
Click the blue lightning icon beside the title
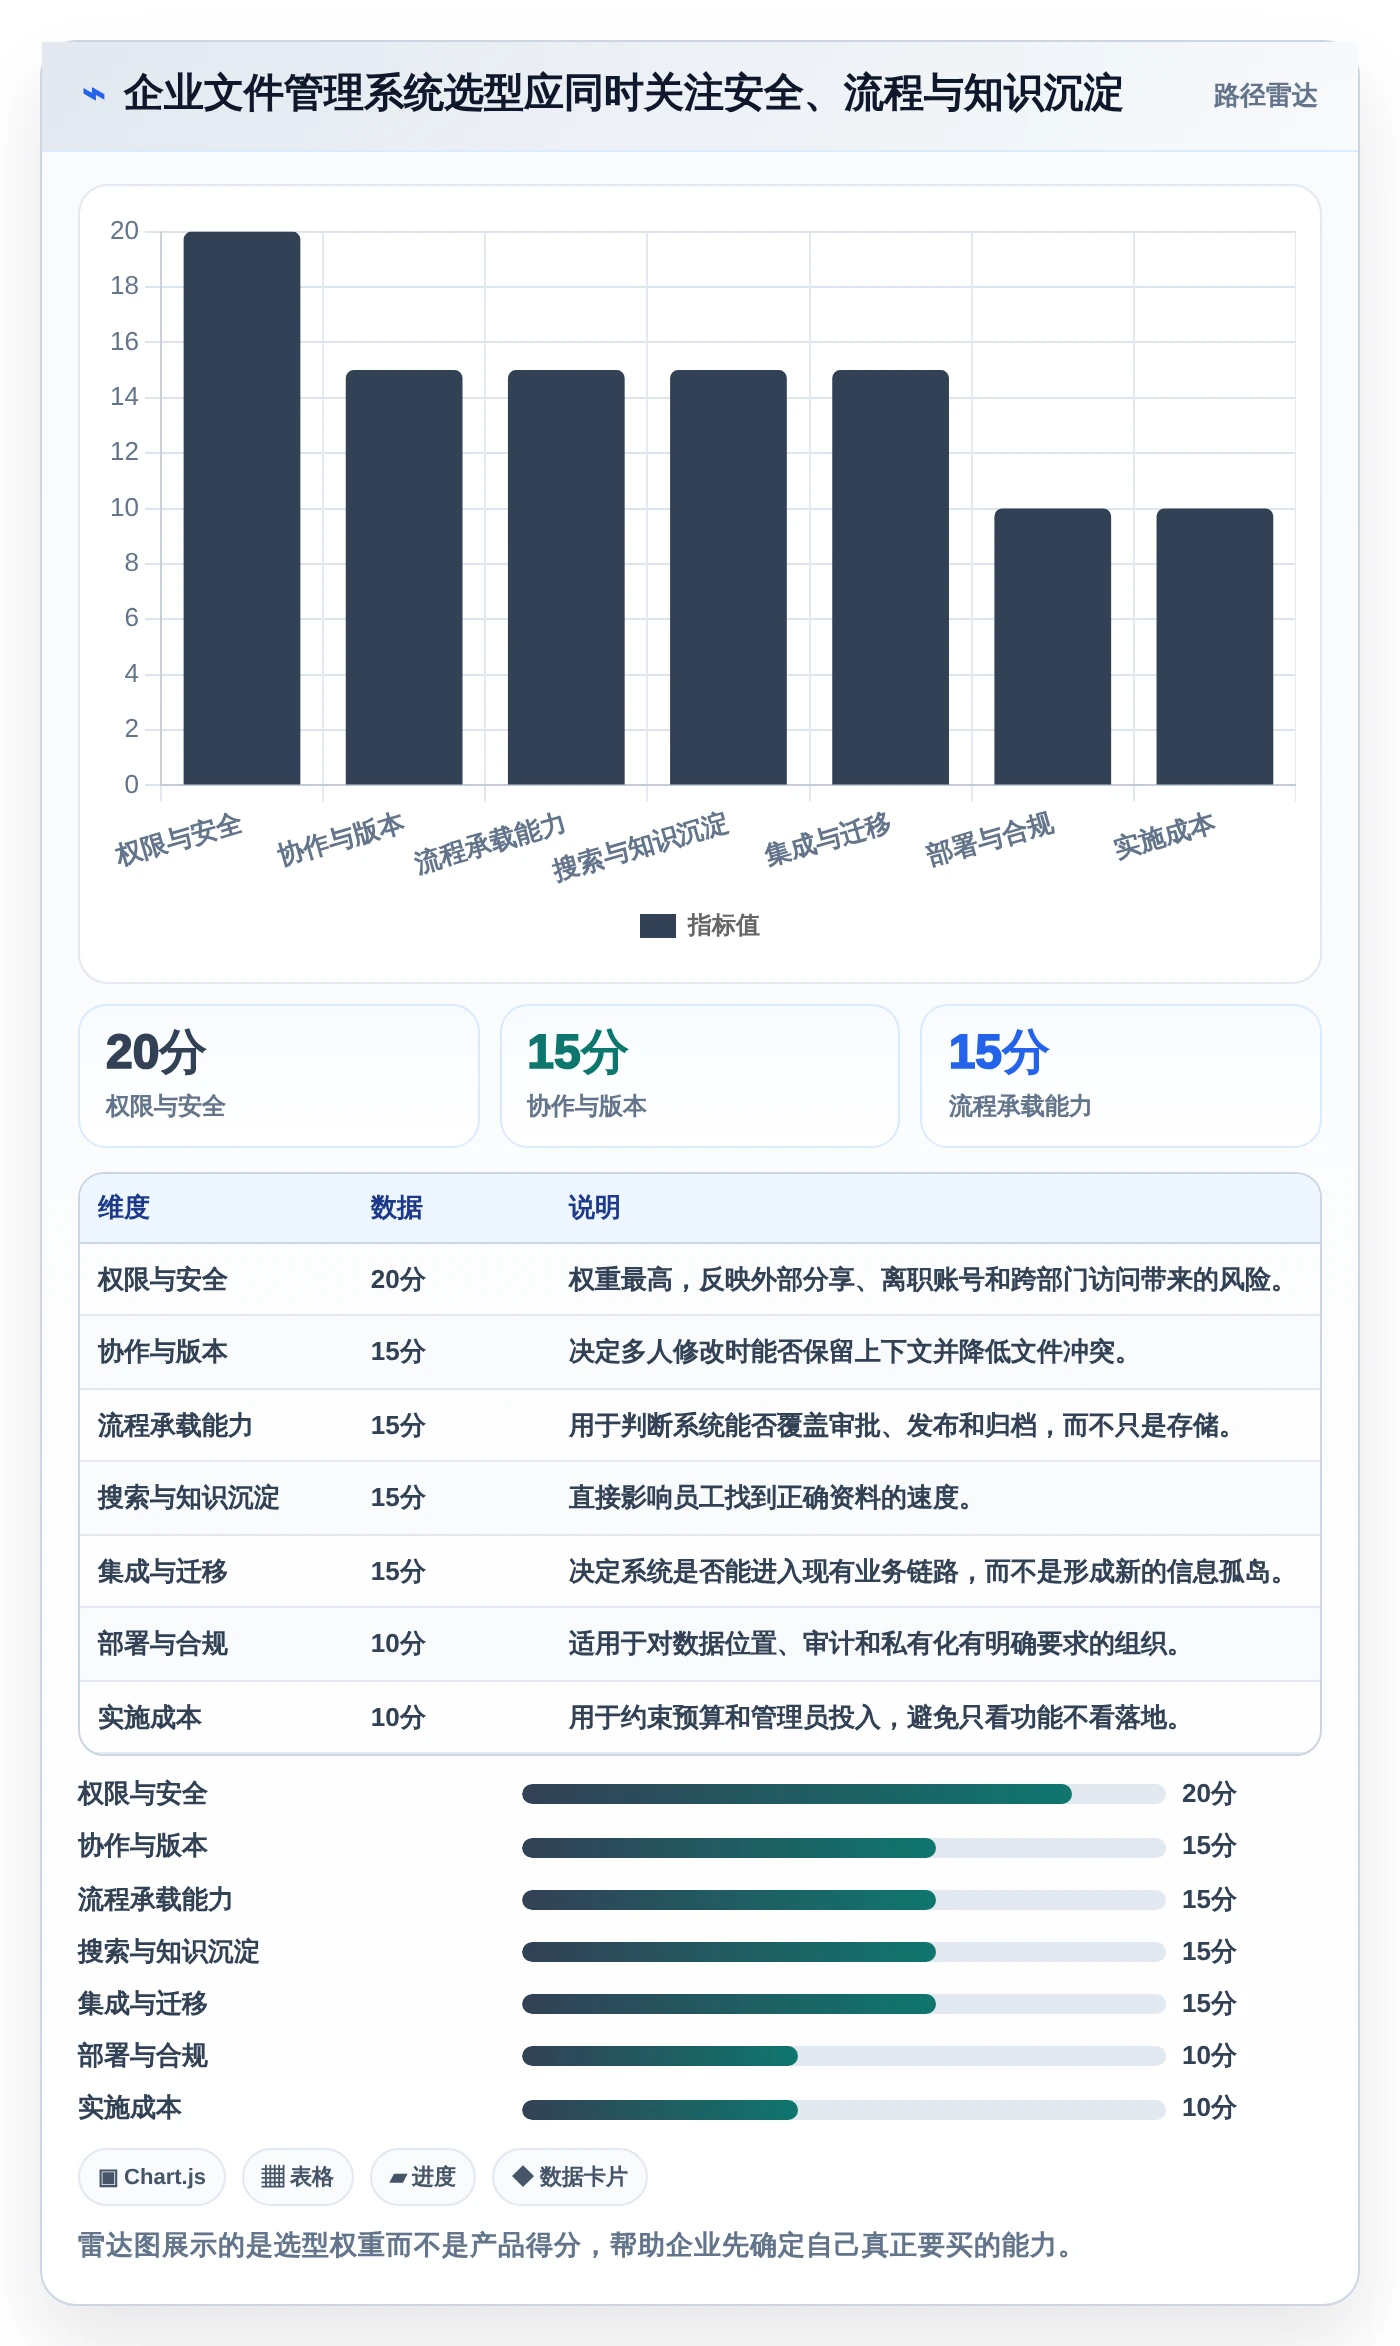94,95
